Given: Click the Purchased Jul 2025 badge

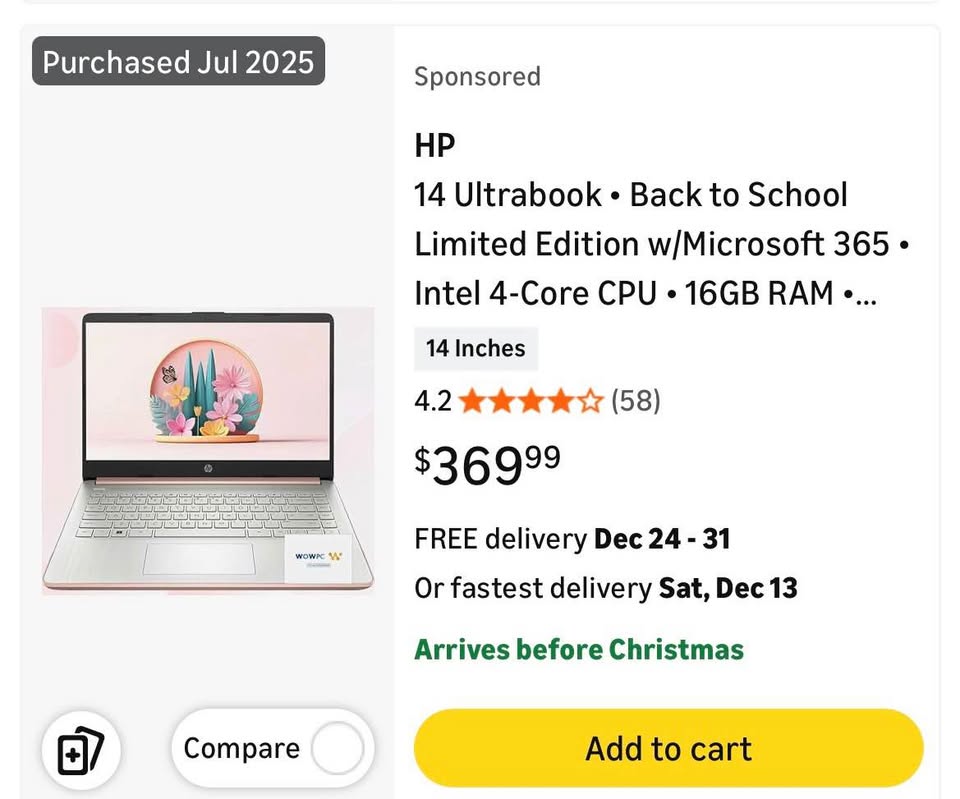Looking at the screenshot, I should (x=178, y=62).
